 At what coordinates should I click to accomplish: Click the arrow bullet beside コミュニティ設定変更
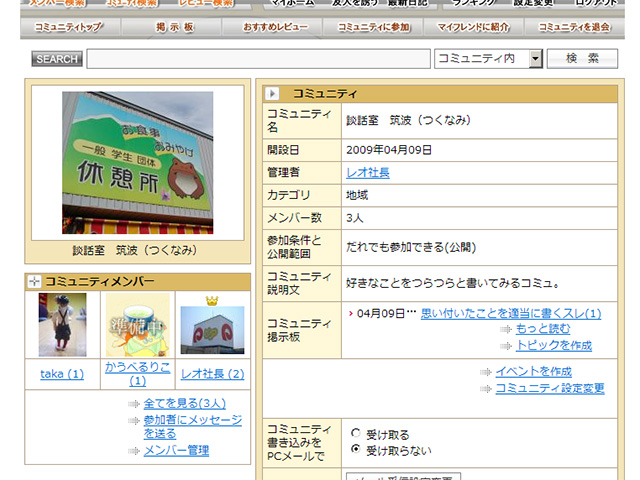486,389
